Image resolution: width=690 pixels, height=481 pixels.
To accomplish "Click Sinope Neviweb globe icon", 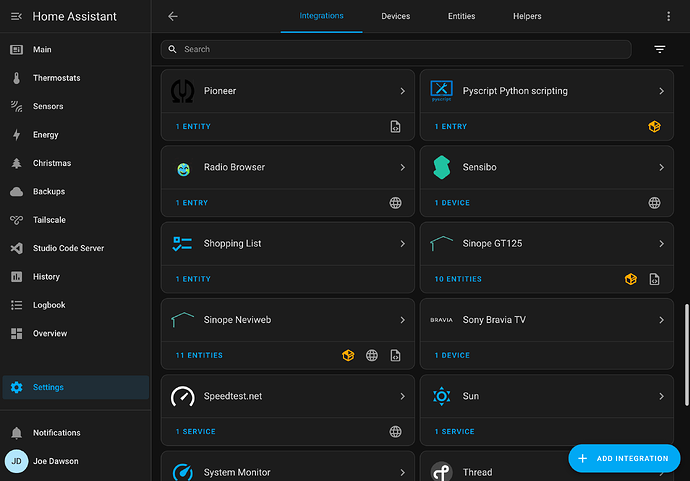I will pyautogui.click(x=372, y=355).
